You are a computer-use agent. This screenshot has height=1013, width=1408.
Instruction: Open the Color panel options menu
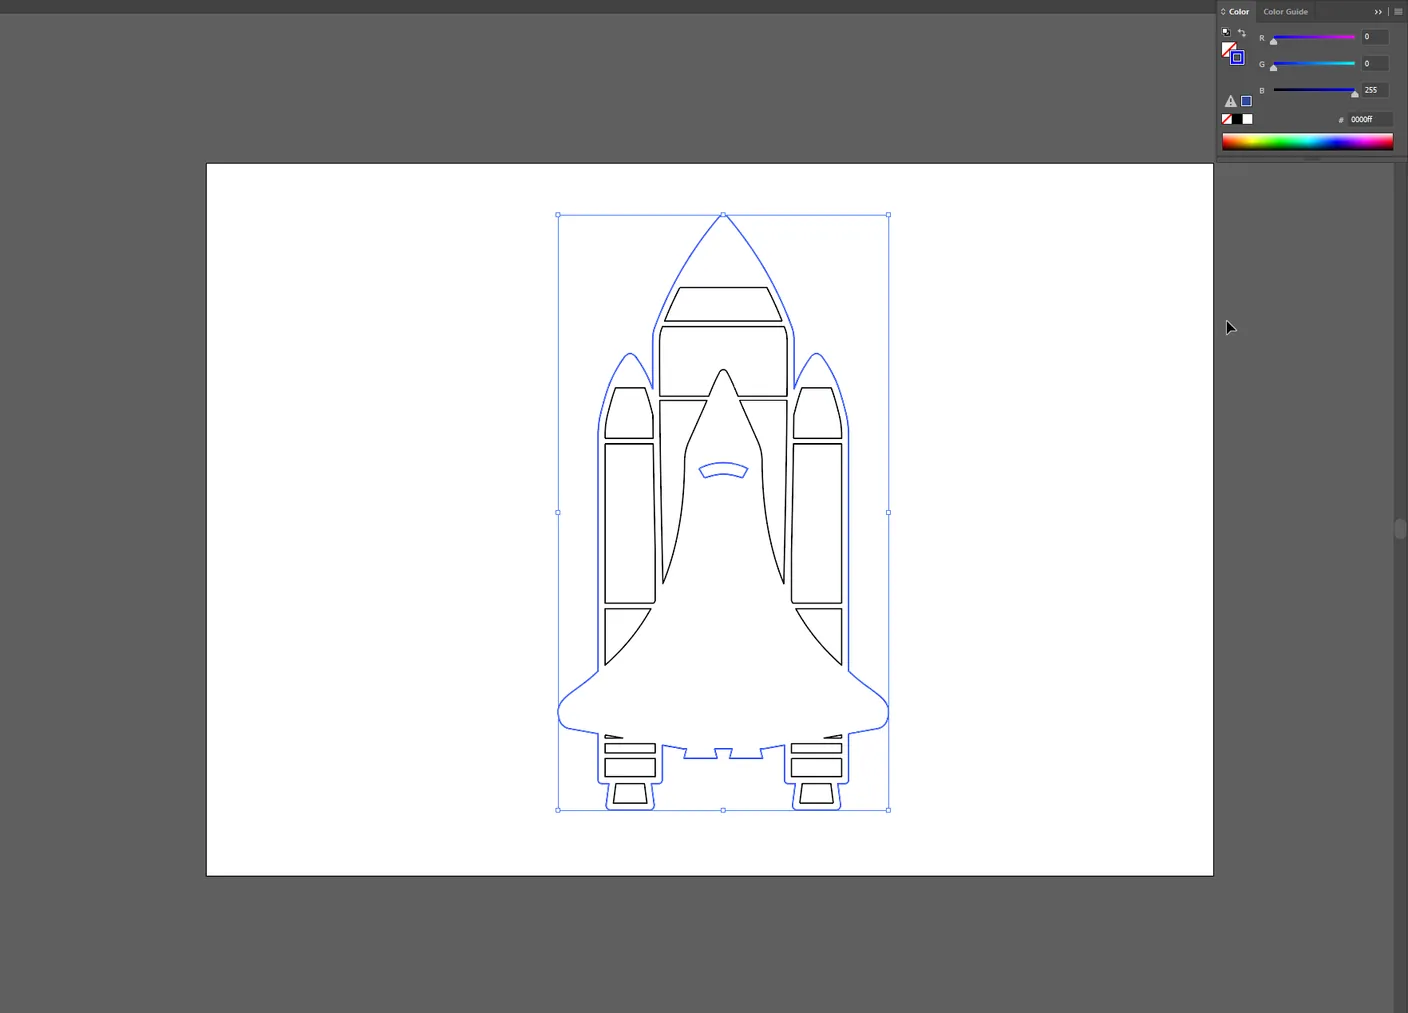pyautogui.click(x=1398, y=12)
